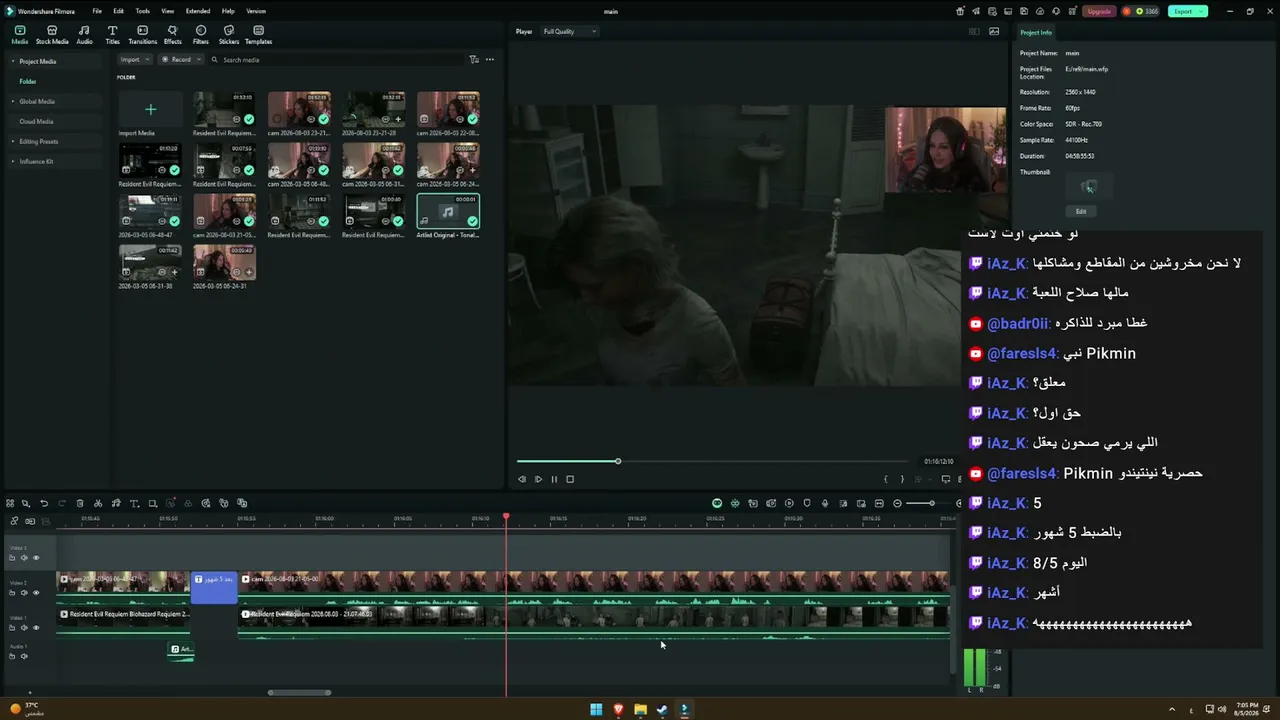Click the Windows Start button
The height and width of the screenshot is (720, 1280).
tap(596, 710)
